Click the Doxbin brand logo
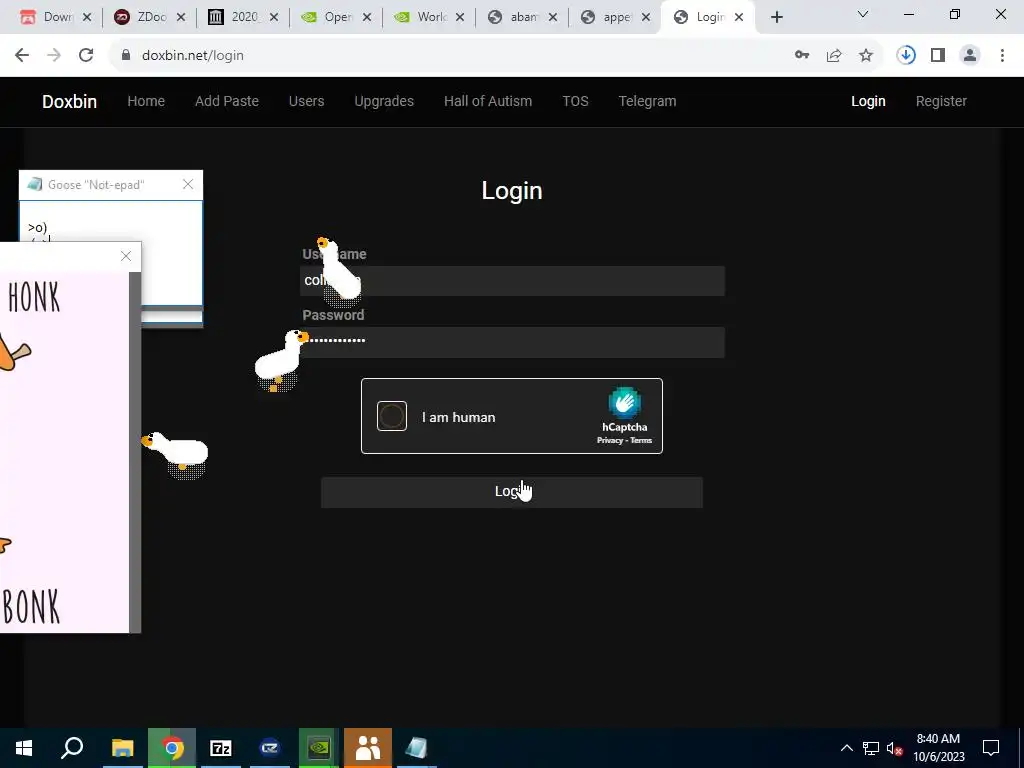The width and height of the screenshot is (1024, 768). (x=69, y=102)
